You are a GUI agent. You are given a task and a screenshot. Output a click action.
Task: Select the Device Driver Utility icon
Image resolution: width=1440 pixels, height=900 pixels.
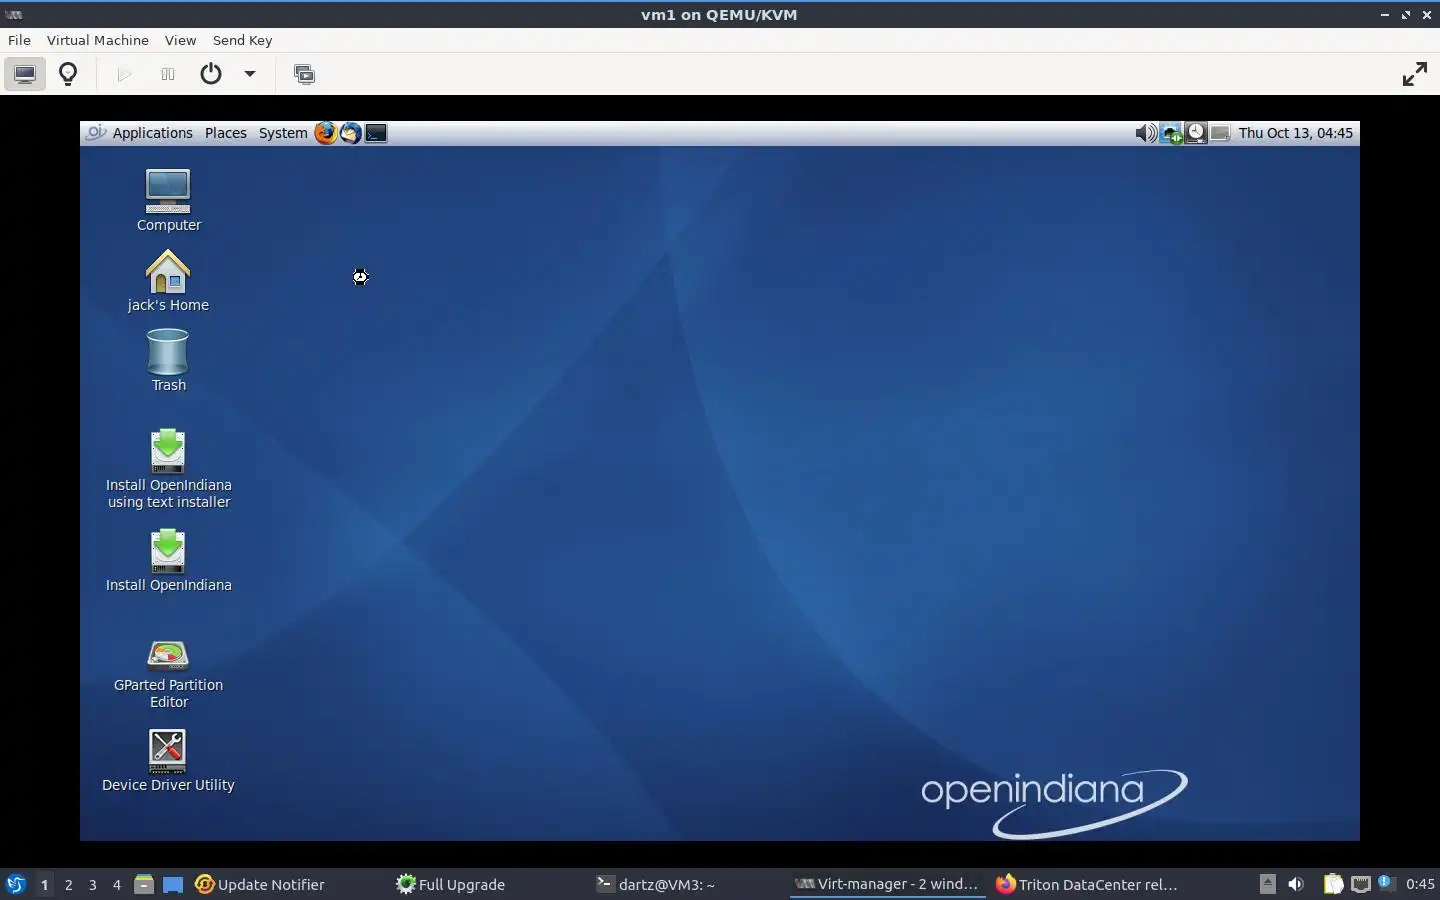(168, 761)
